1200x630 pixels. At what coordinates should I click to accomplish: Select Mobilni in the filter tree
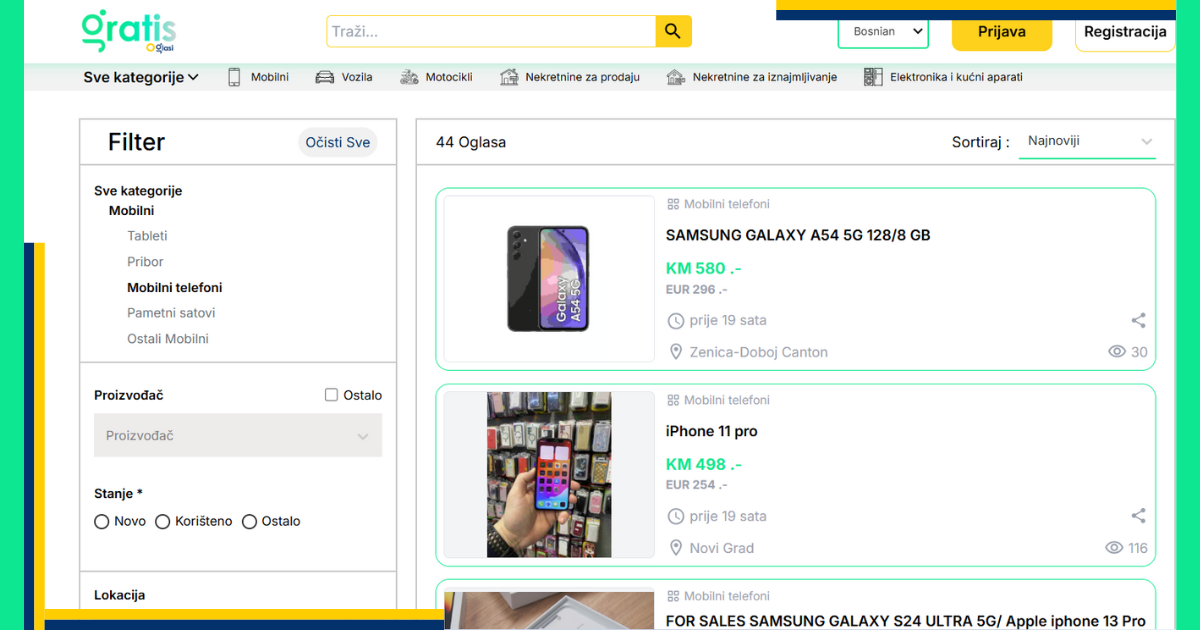pos(131,211)
